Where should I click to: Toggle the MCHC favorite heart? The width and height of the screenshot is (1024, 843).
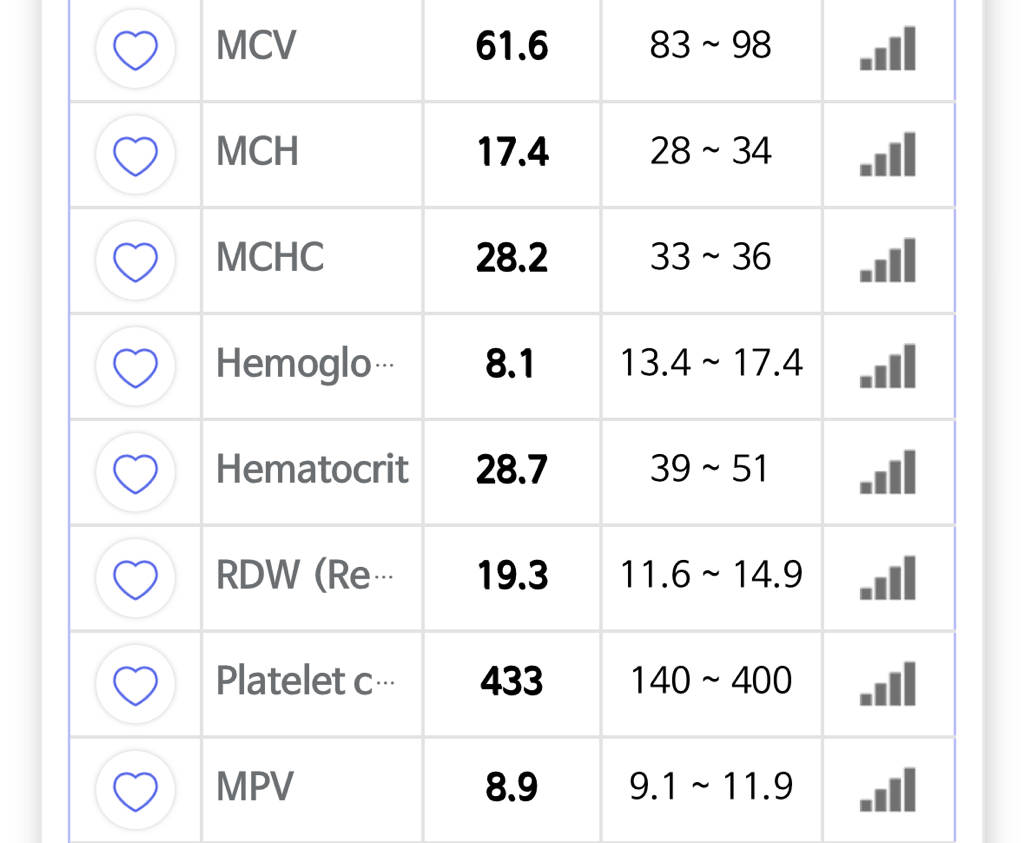pyautogui.click(x=135, y=261)
